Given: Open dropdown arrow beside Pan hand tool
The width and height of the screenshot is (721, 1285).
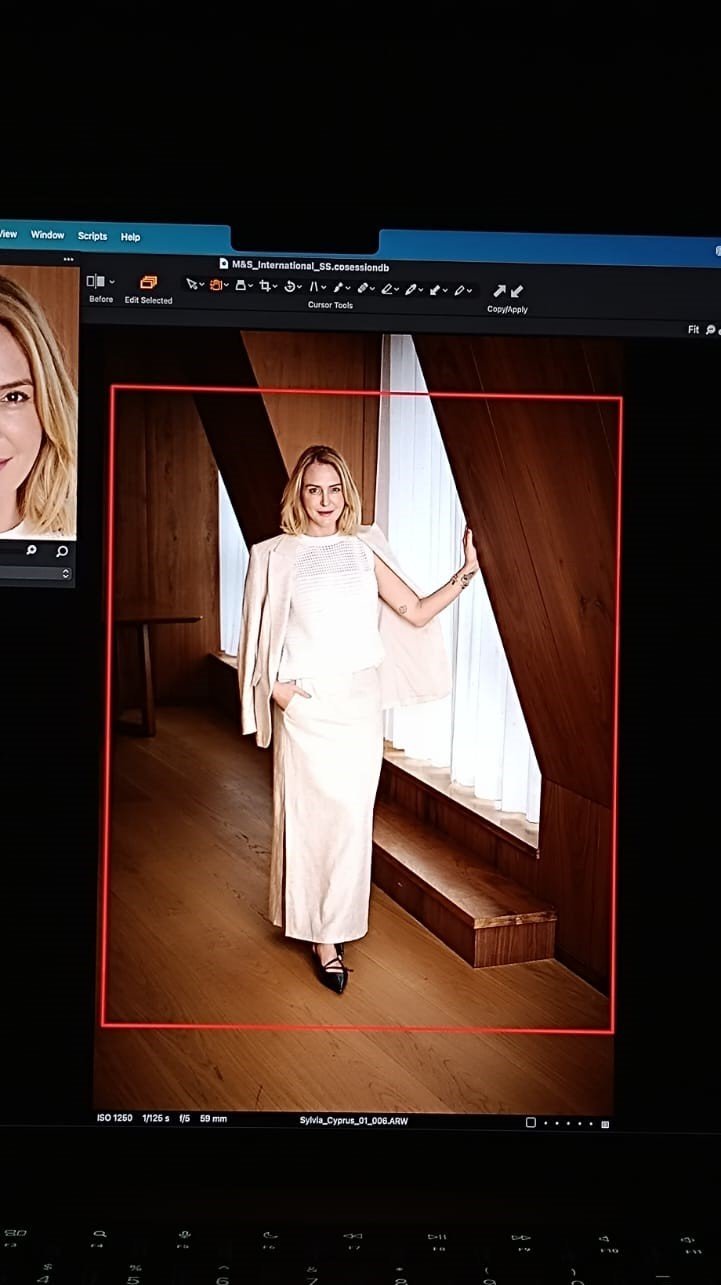Looking at the screenshot, I should tap(227, 286).
